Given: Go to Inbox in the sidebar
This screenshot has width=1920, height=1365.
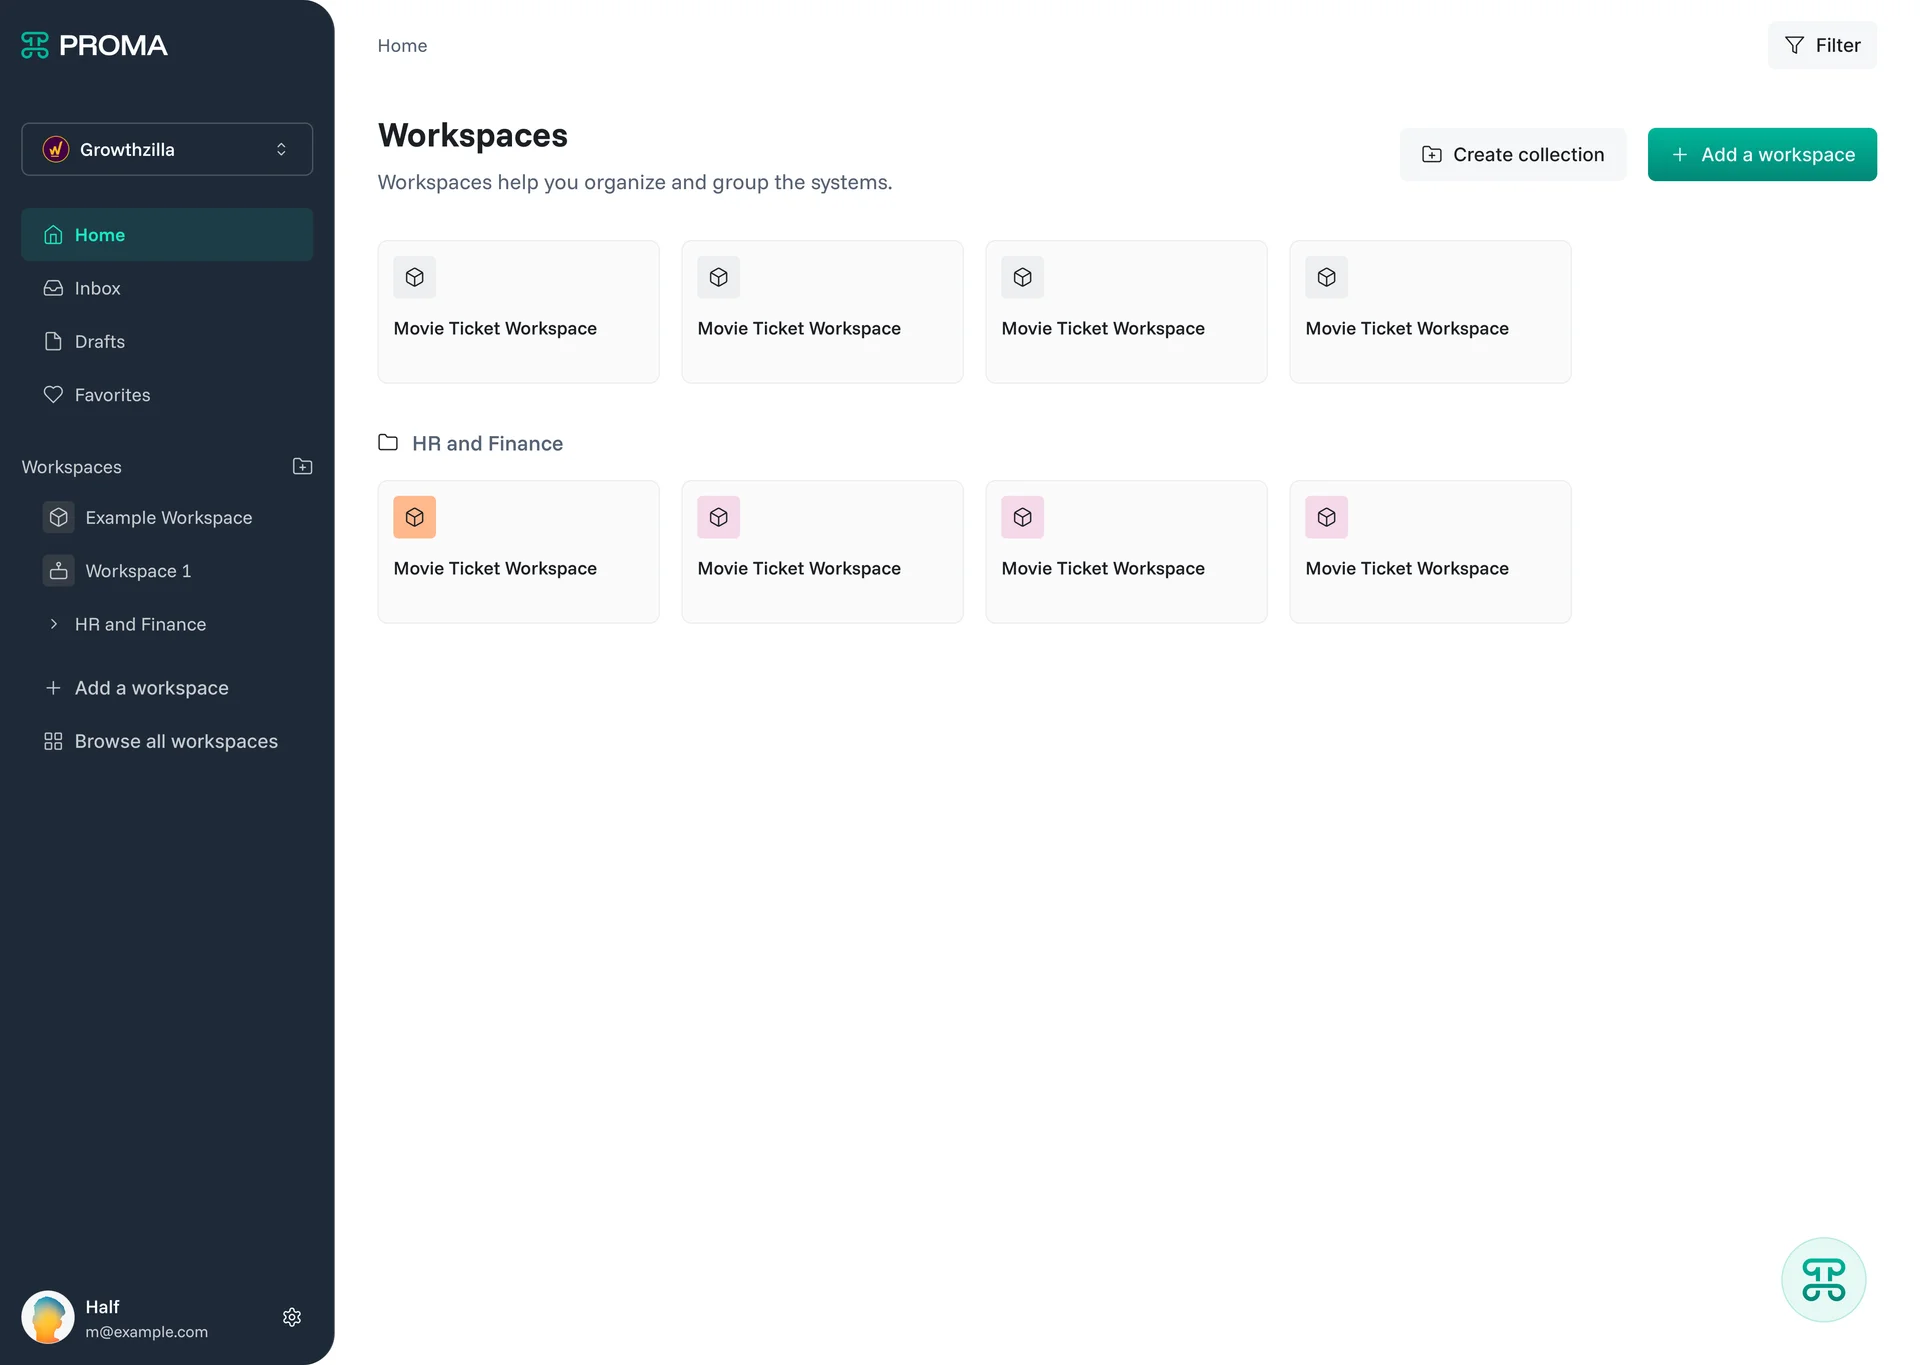Looking at the screenshot, I should 97,288.
